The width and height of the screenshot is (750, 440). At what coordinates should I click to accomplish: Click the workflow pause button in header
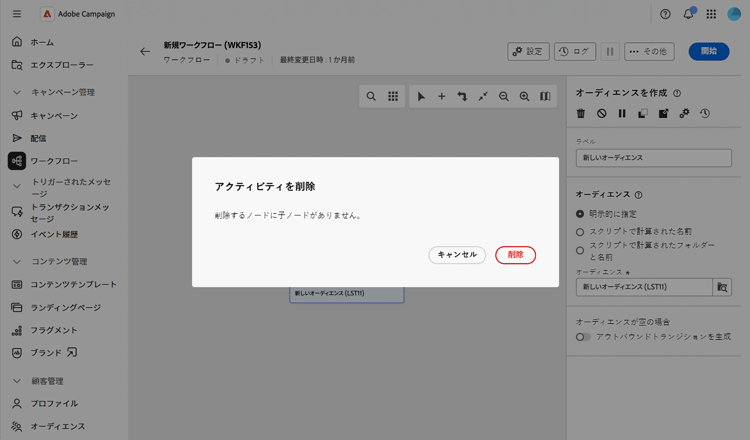click(610, 51)
